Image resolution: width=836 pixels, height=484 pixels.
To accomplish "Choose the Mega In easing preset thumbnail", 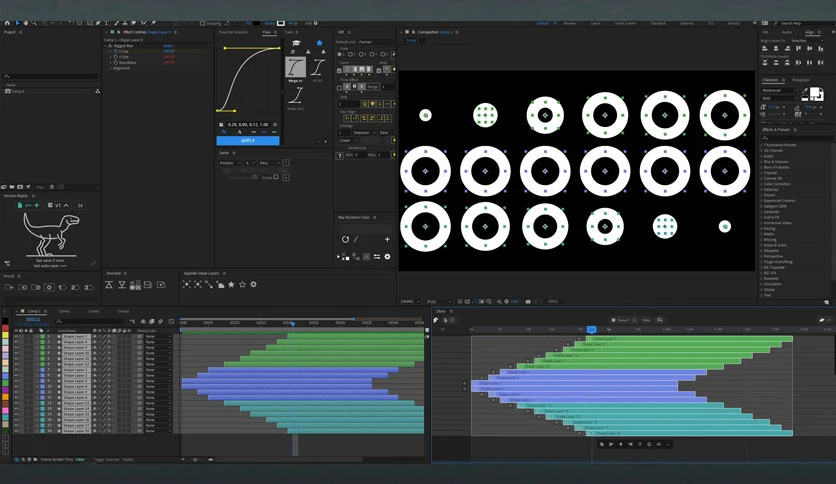I will point(295,68).
